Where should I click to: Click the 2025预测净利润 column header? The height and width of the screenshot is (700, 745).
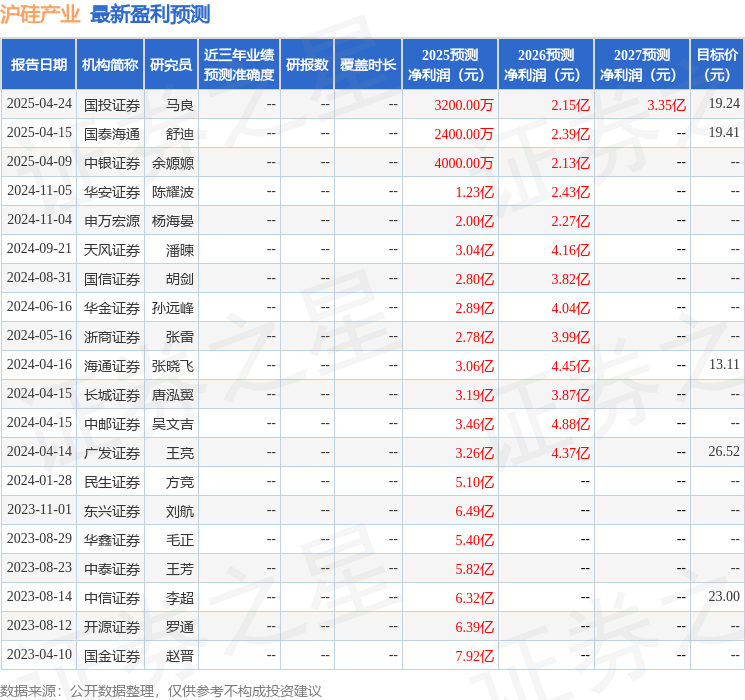point(450,65)
